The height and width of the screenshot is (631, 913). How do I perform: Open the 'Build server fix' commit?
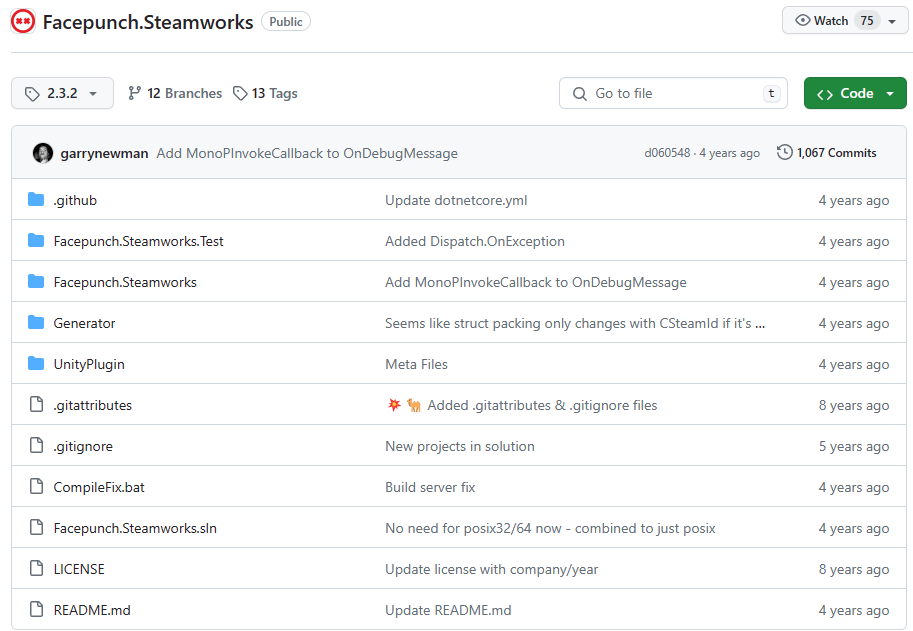(x=430, y=487)
